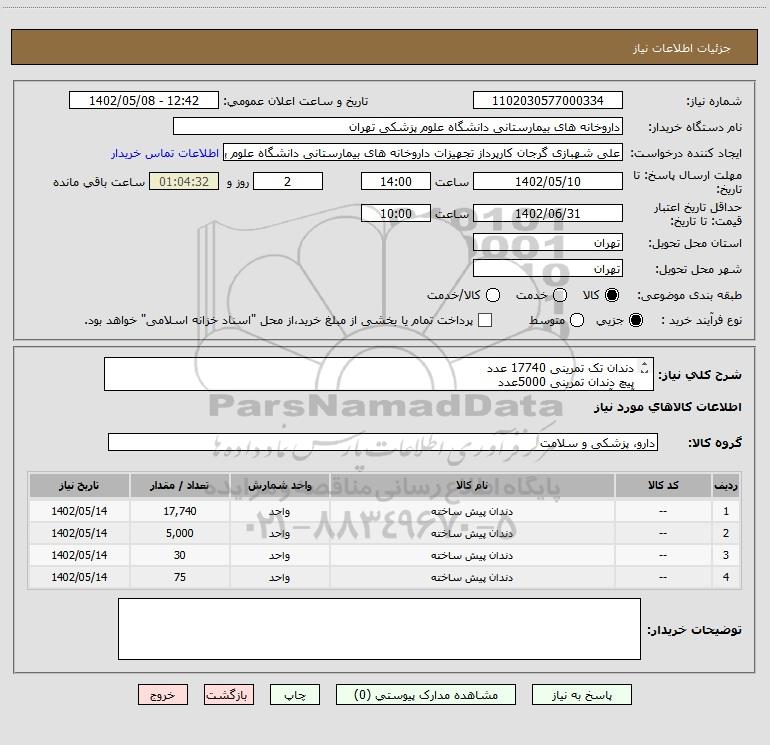The height and width of the screenshot is (745, 770).
Task: Open مشاهده مدارک پیوستی (0) button
Action: 426,695
